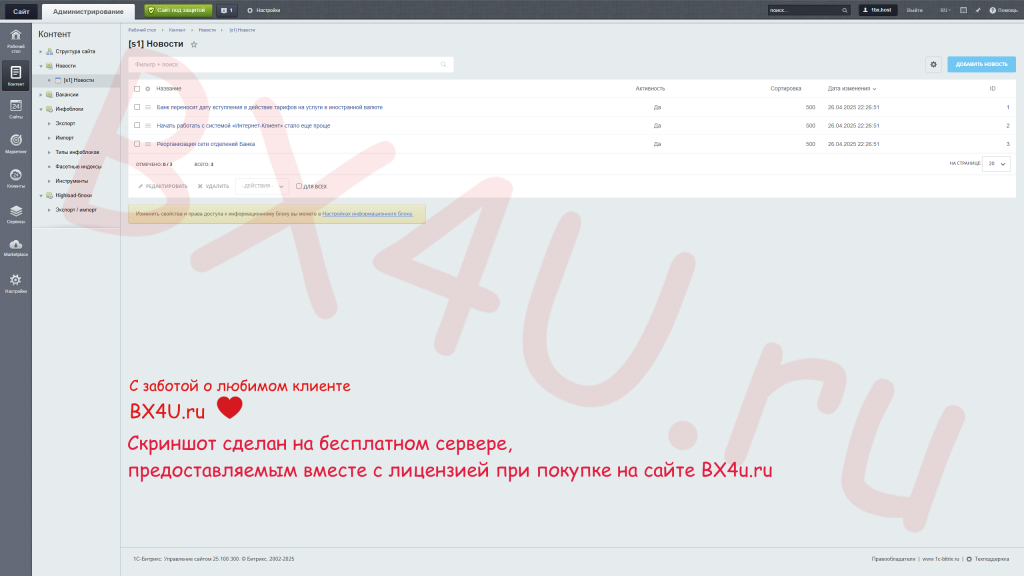Viewport: 1024px width, 576px height.
Task: Sort by the Активность column header
Action: pyautogui.click(x=650, y=89)
